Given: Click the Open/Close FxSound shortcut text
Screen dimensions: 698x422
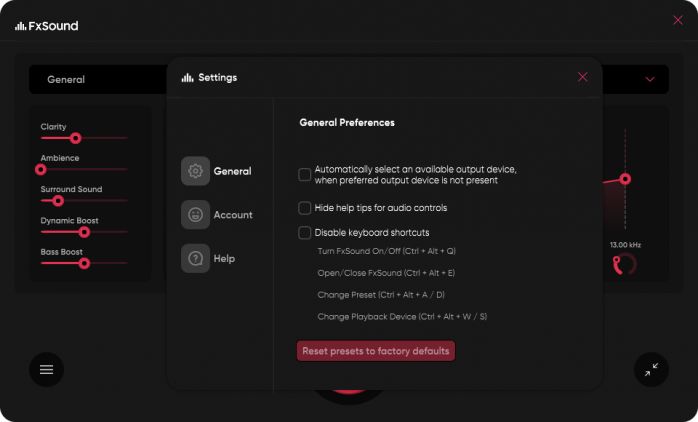Looking at the screenshot, I should 386,273.
